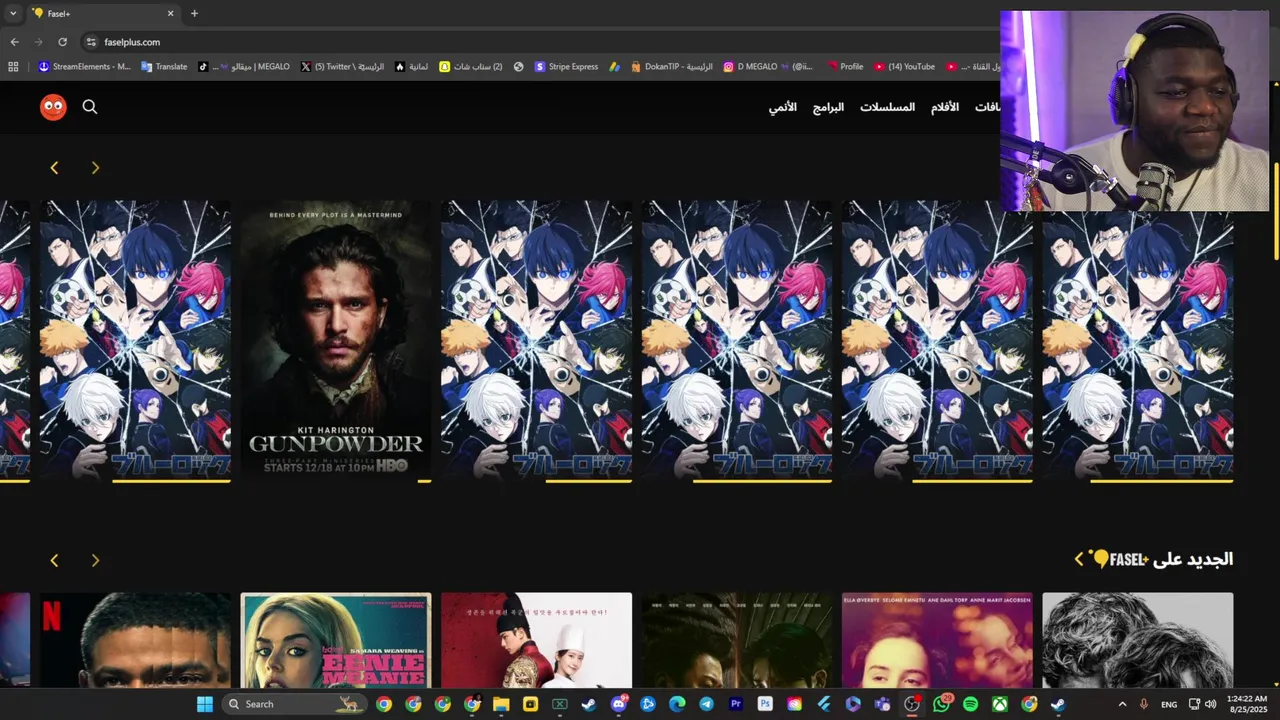This screenshot has height=720, width=1280.
Task: Switch ENG input language indicator
Action: pyautogui.click(x=1169, y=704)
